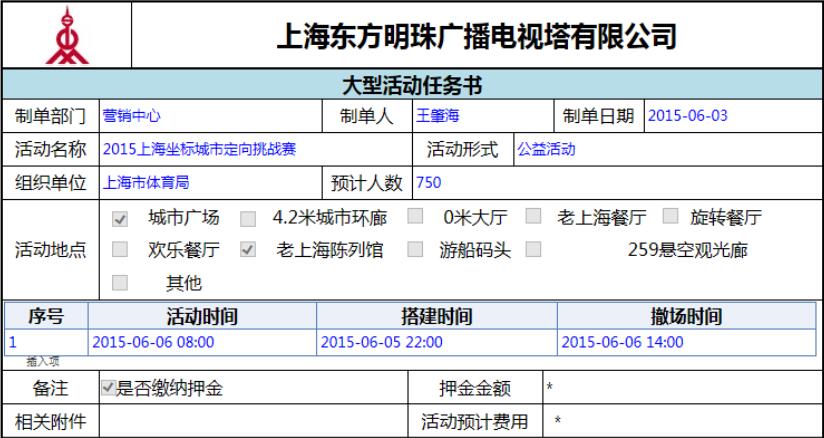The width and height of the screenshot is (824, 438).
Task: Click the 活动时间 column header
Action: 202,316
